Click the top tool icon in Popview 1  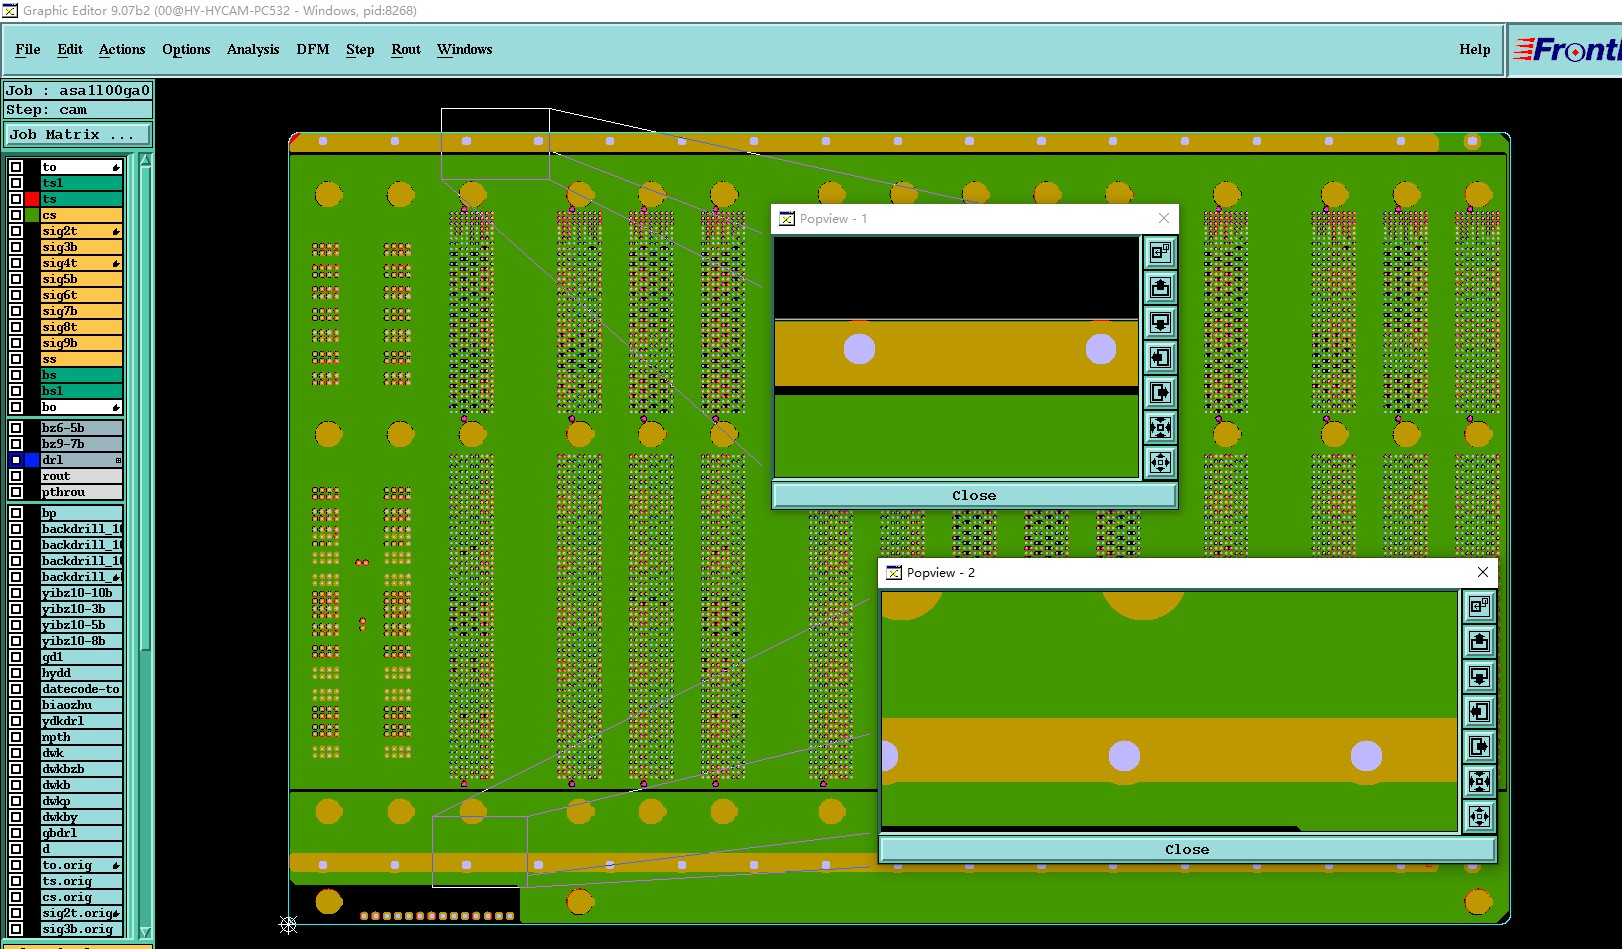[x=1160, y=253]
